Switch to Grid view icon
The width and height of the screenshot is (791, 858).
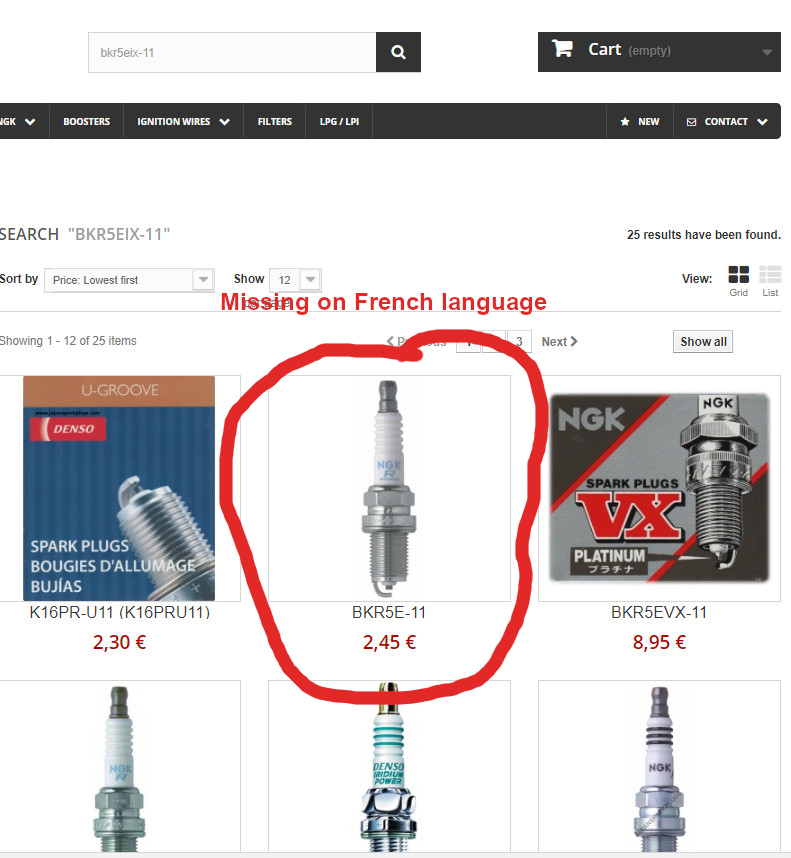[x=738, y=274]
